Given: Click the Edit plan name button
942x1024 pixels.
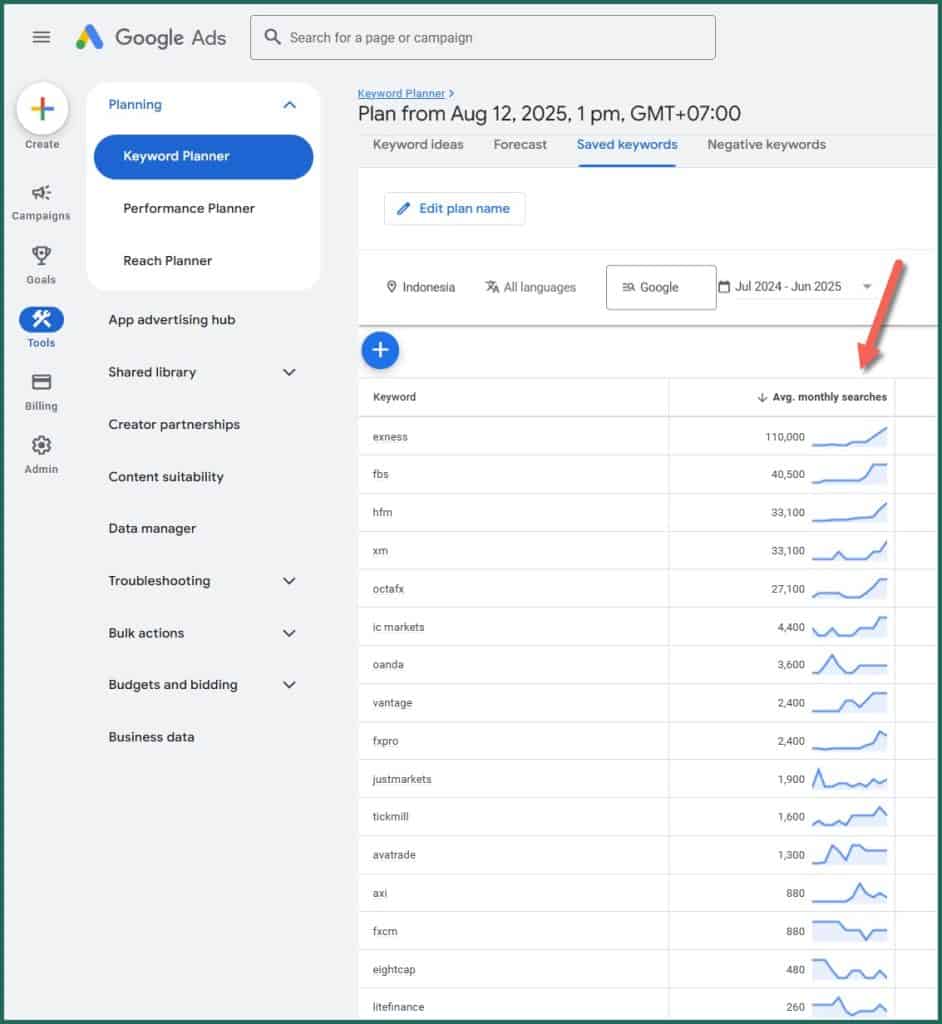Looking at the screenshot, I should point(455,208).
